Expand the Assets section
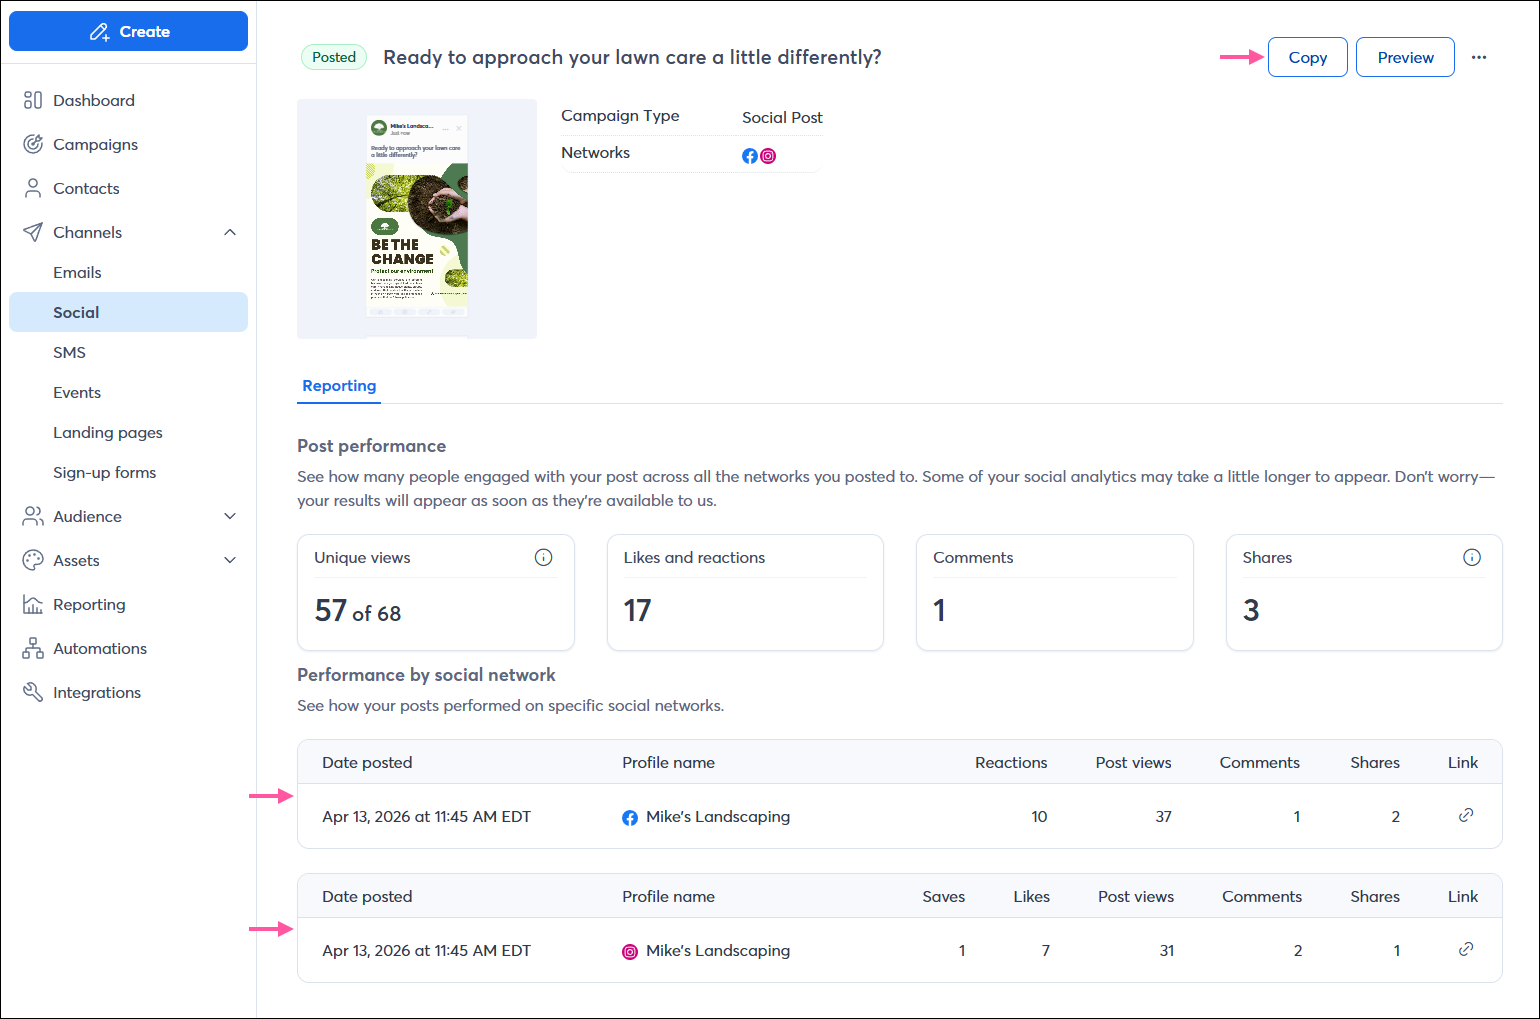 click(x=231, y=560)
